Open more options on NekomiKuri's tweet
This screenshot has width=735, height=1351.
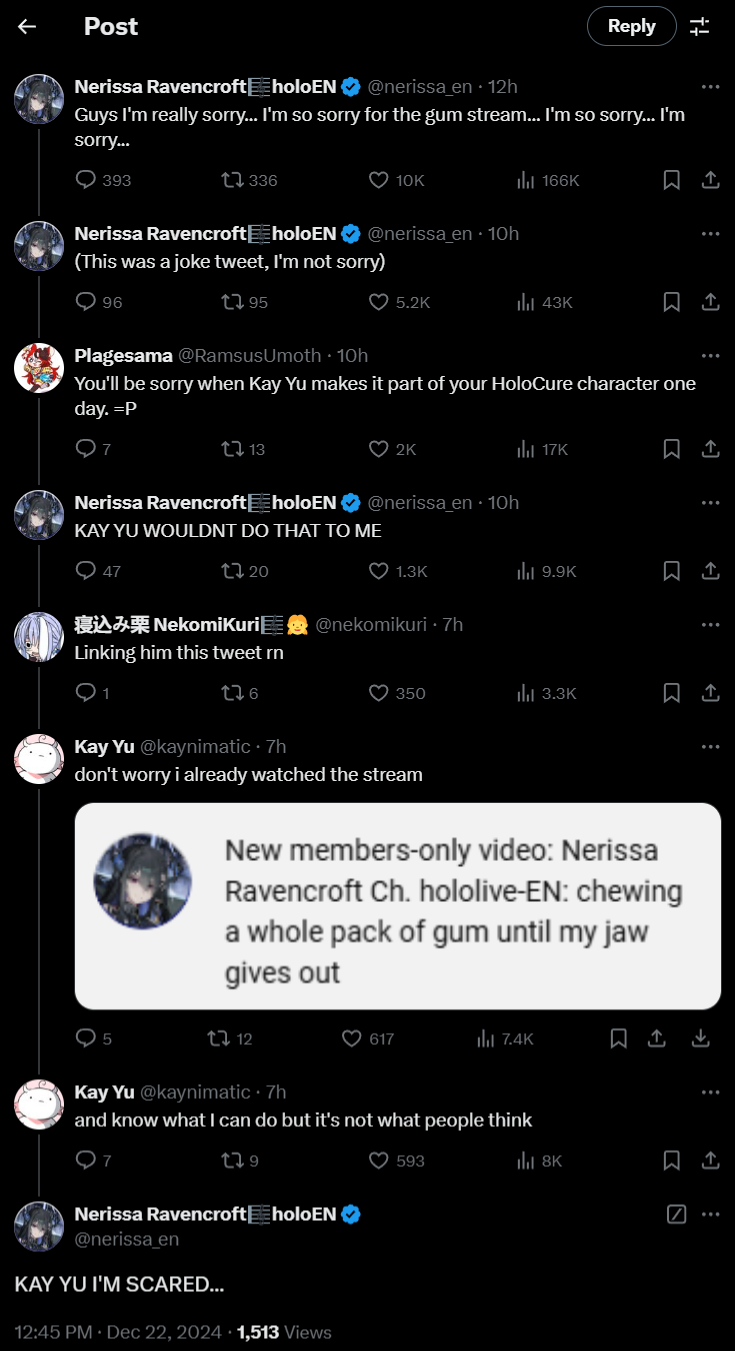[x=710, y=624]
